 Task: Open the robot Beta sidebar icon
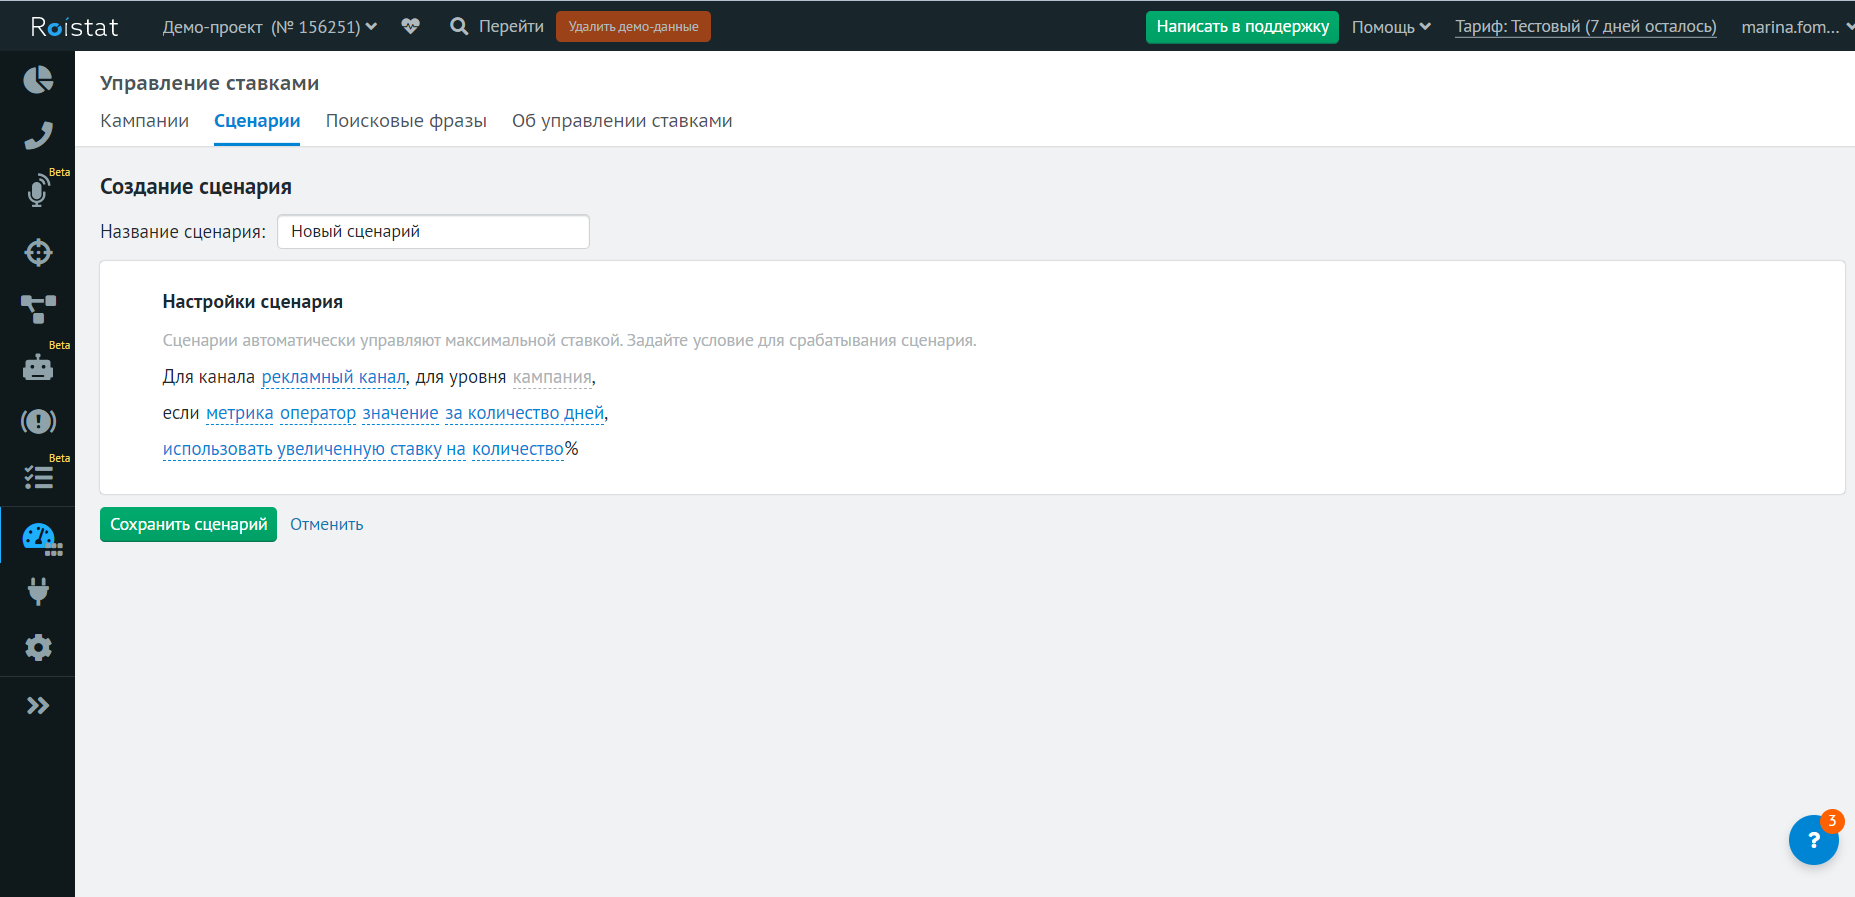tap(38, 367)
